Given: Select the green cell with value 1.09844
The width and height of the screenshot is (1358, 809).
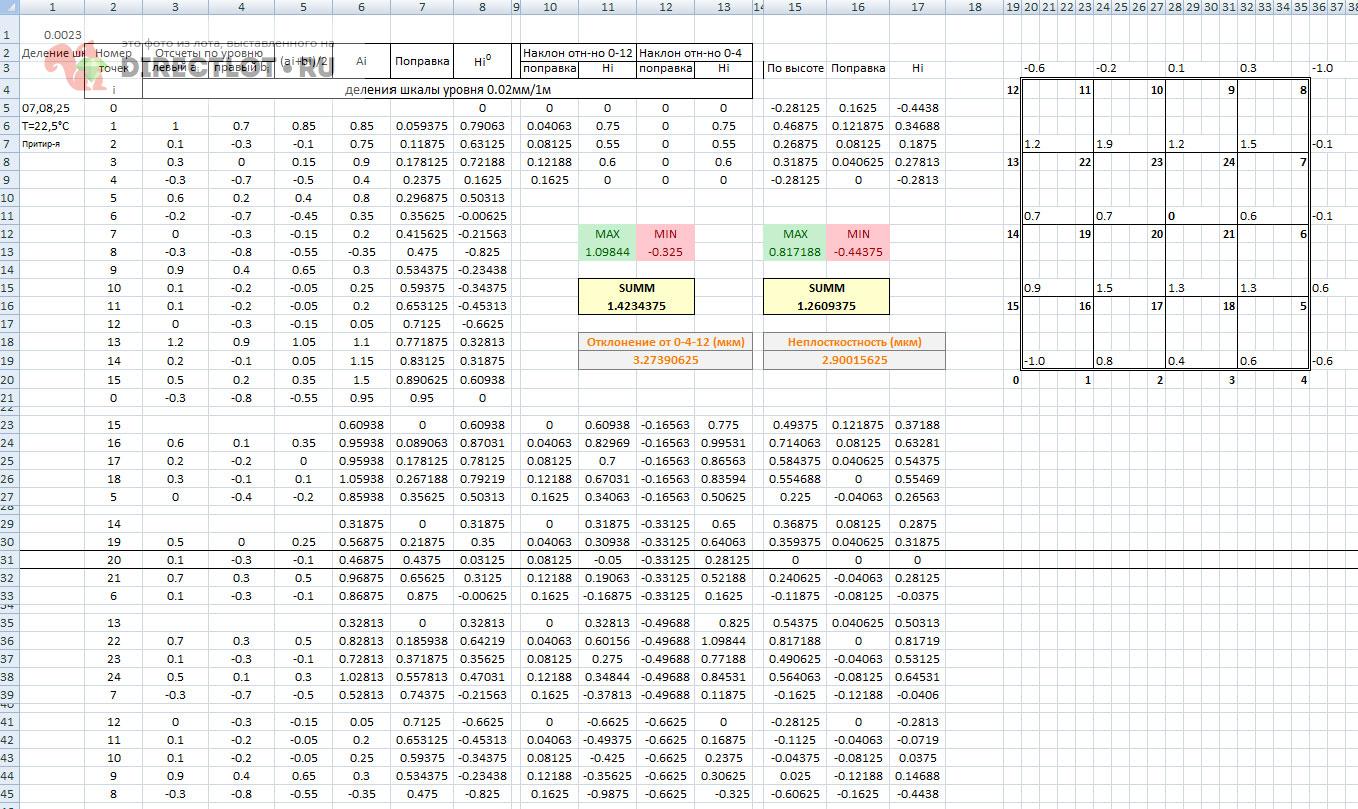Looking at the screenshot, I should [607, 252].
